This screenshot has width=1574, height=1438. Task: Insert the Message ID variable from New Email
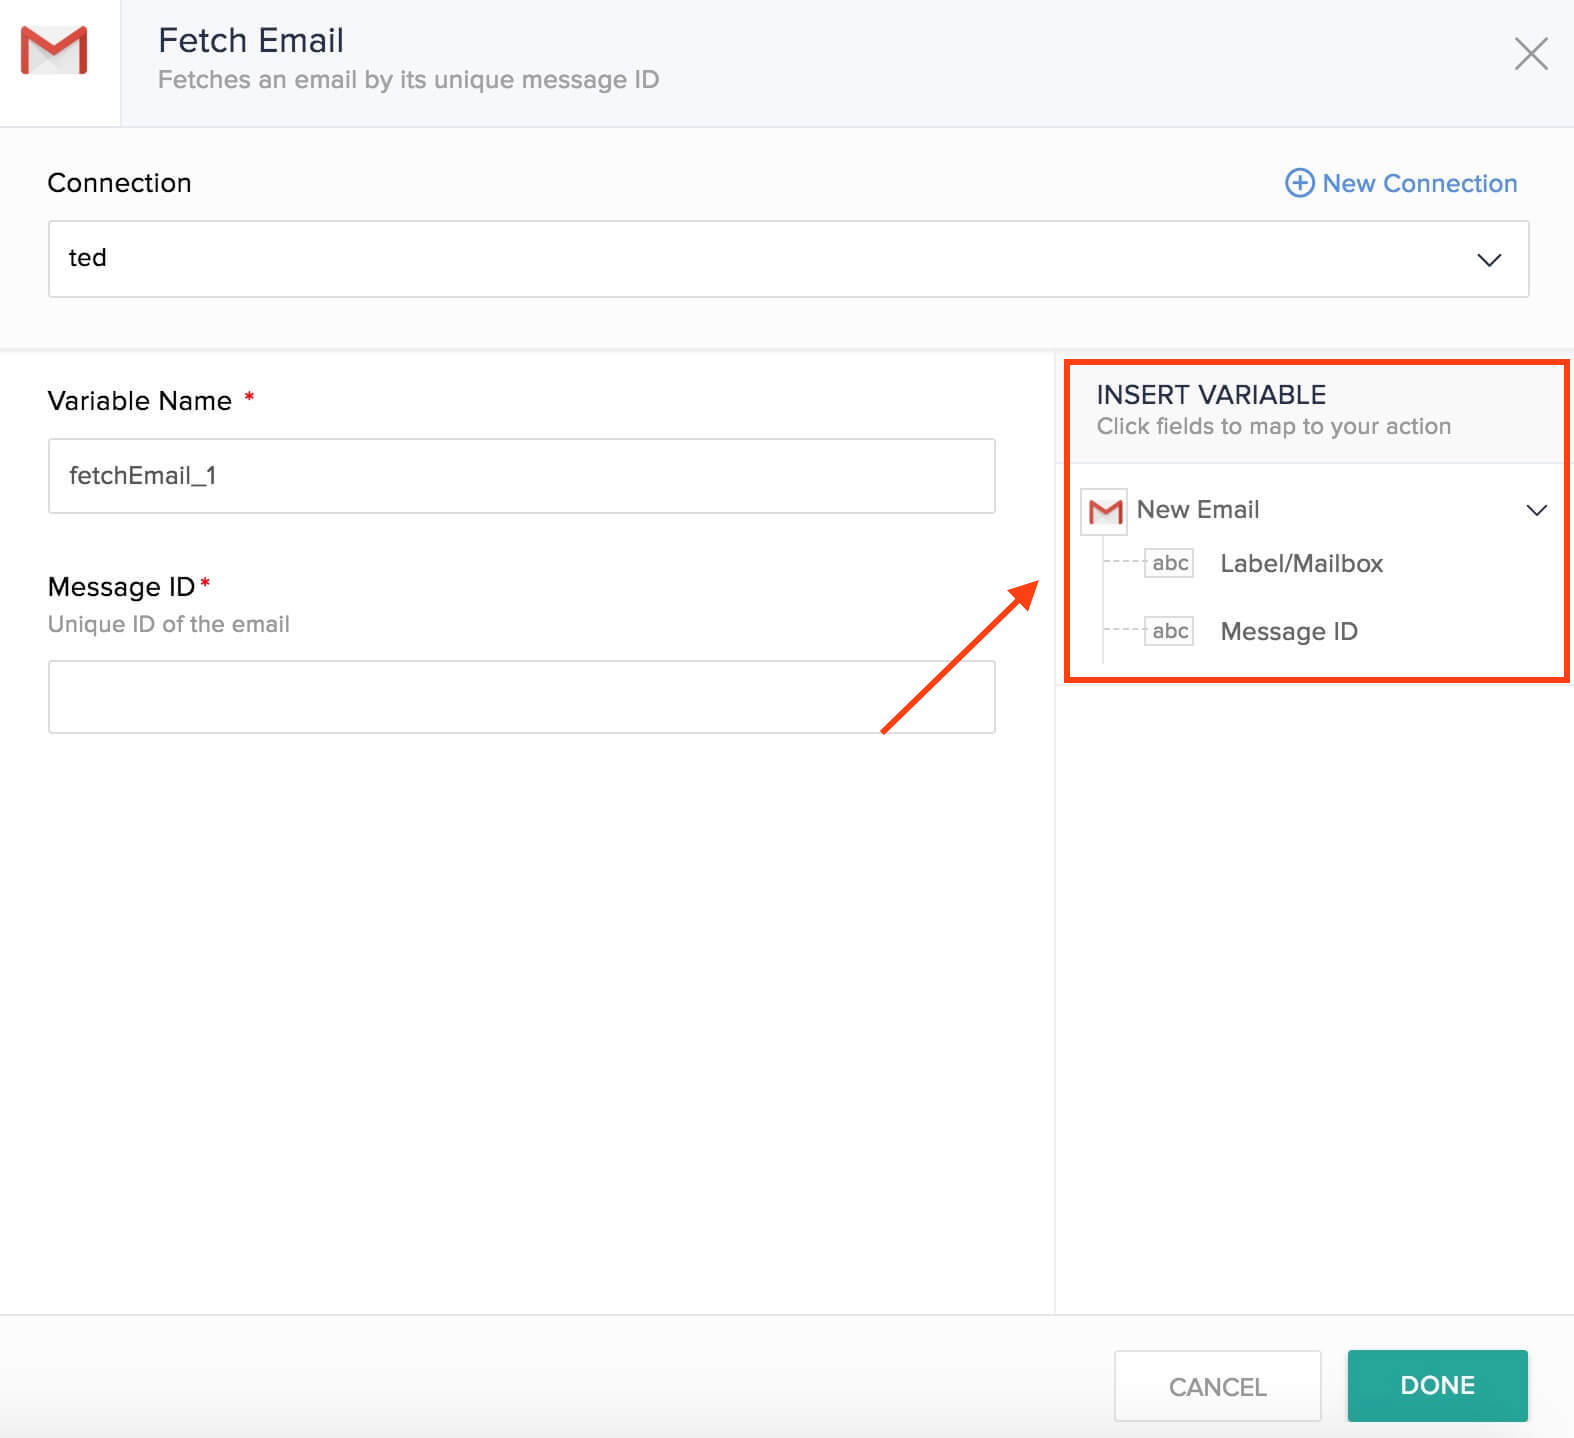pos(1289,632)
